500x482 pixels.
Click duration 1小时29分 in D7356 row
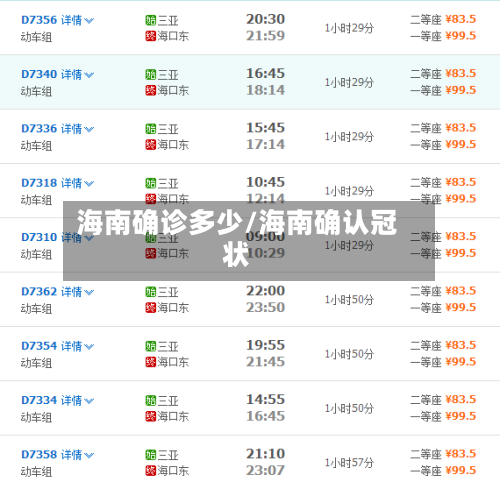click(349, 28)
